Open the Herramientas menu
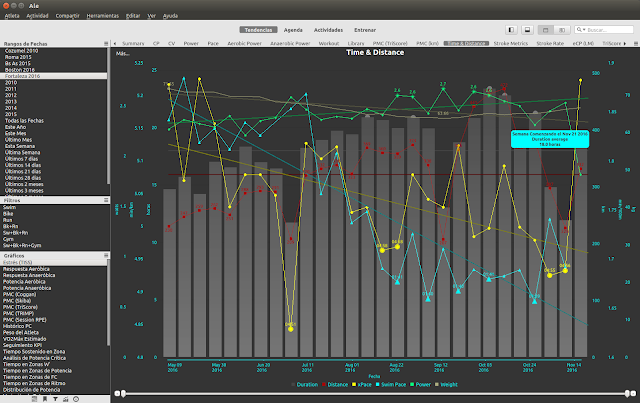The image size is (640, 403). 102,16
